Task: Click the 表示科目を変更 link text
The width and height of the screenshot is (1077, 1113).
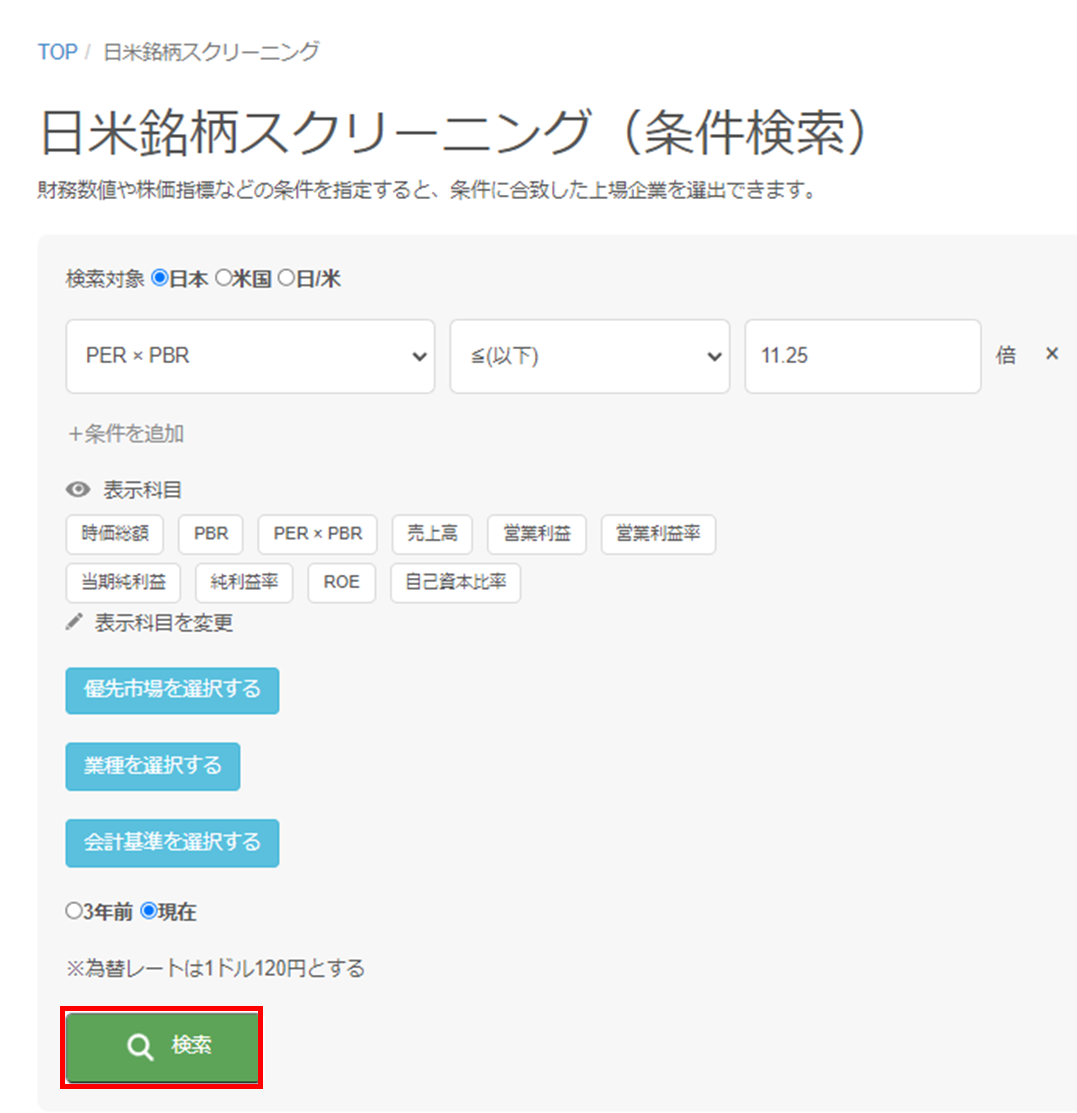Action: (164, 623)
